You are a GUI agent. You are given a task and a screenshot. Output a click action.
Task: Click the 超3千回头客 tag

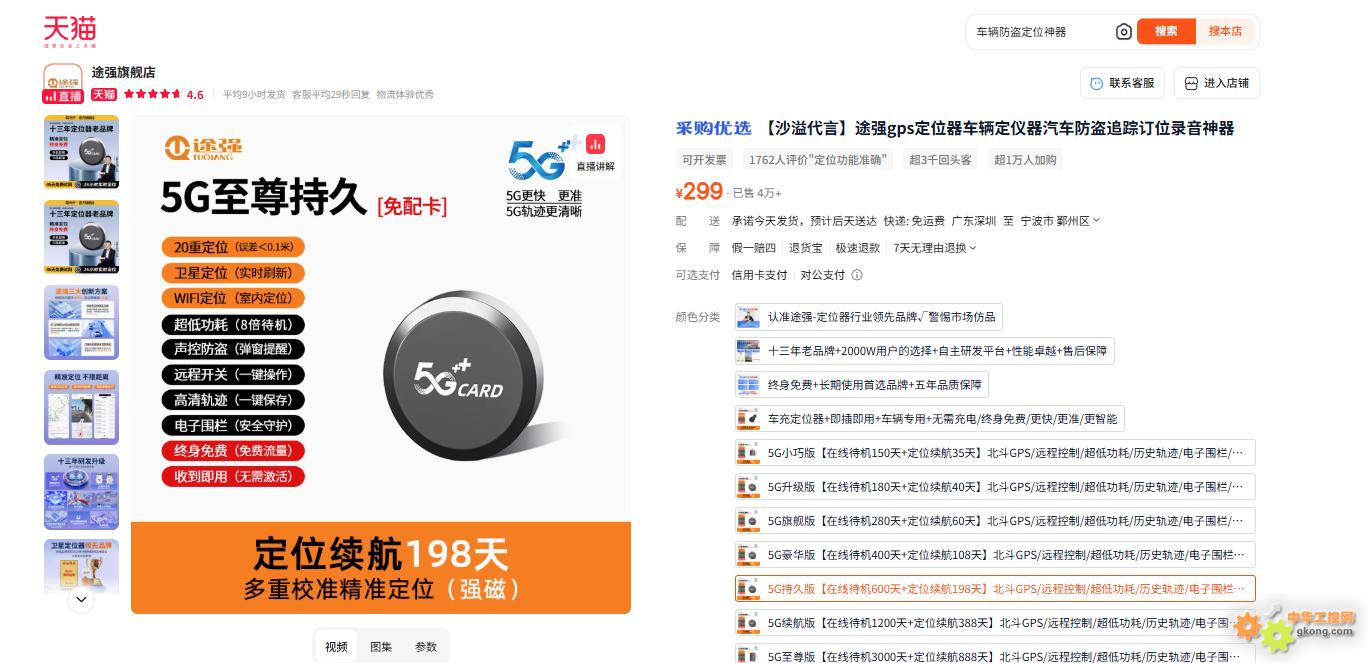(x=940, y=160)
